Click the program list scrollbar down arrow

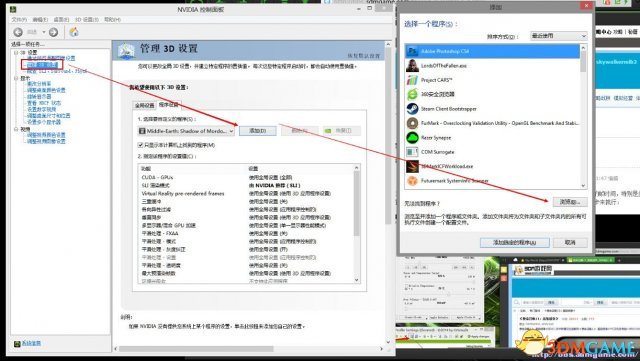tap(583, 185)
